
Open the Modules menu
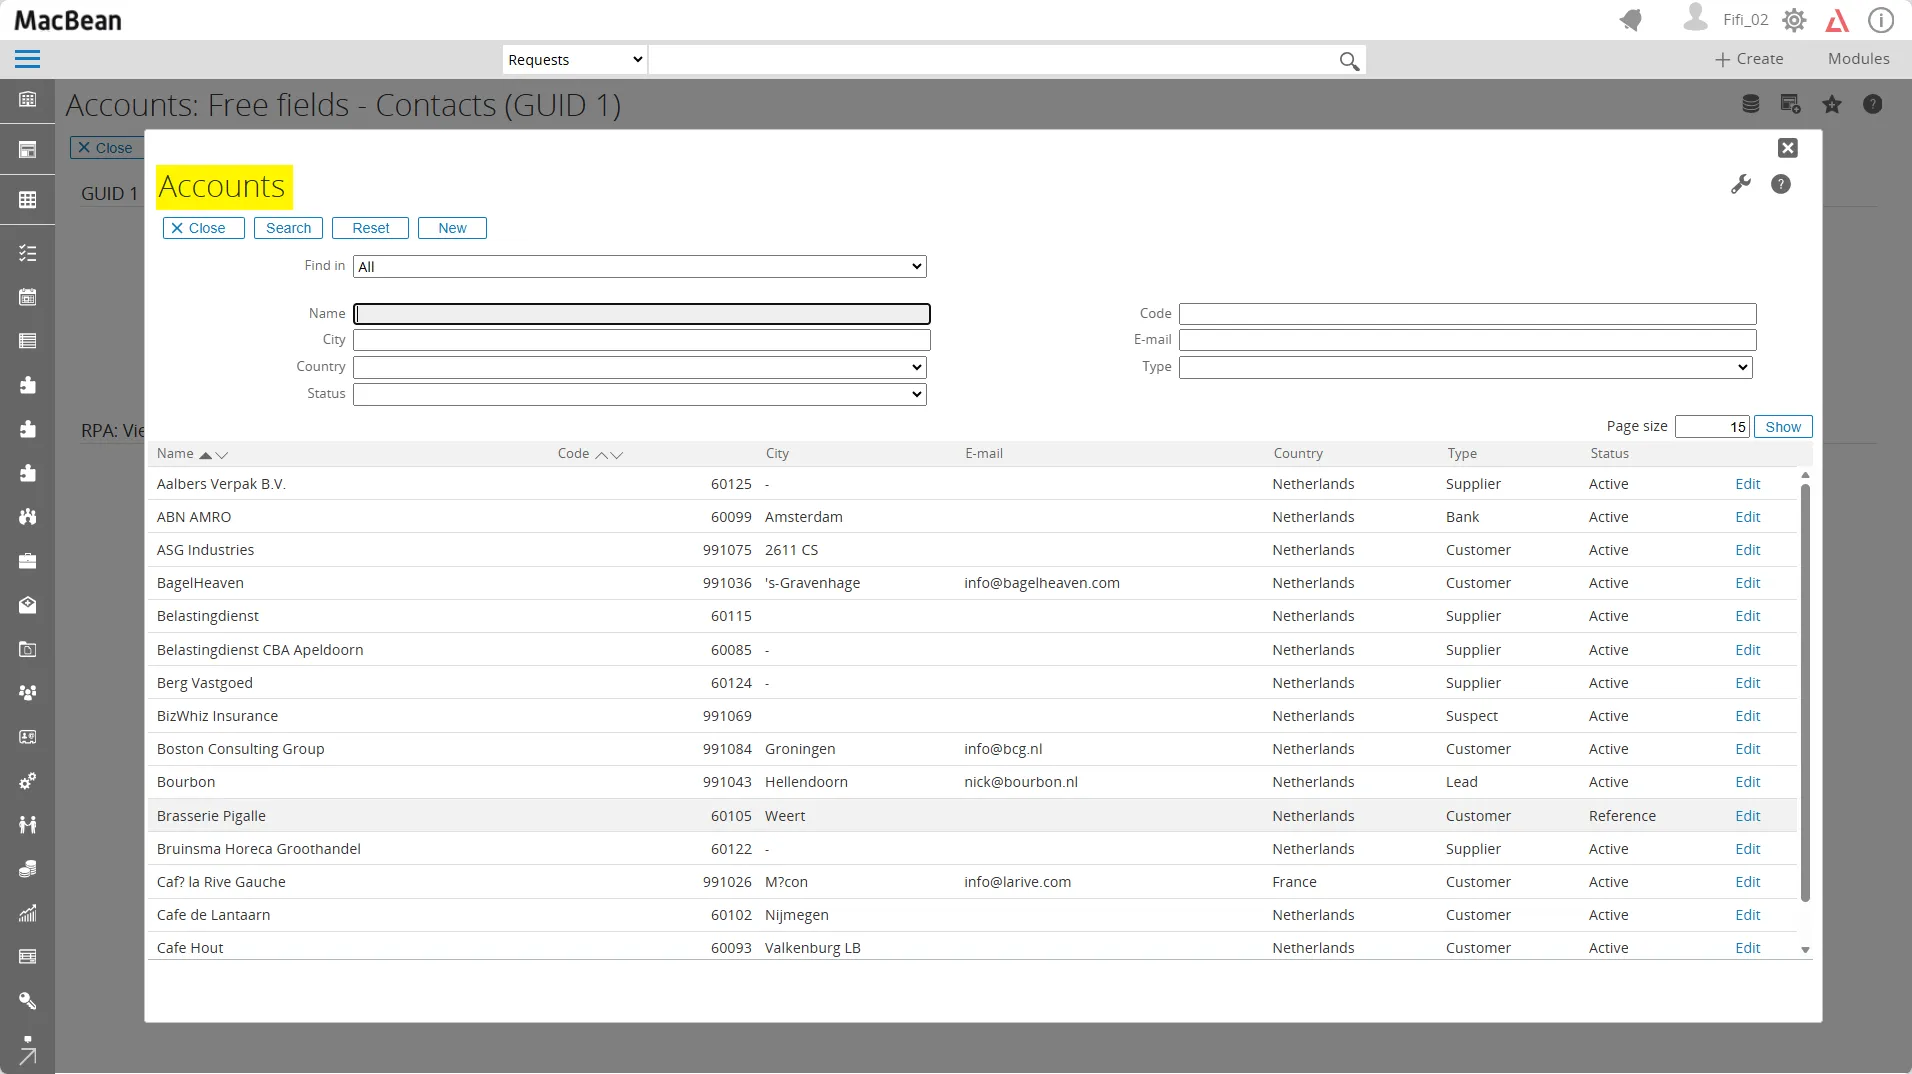(1858, 59)
